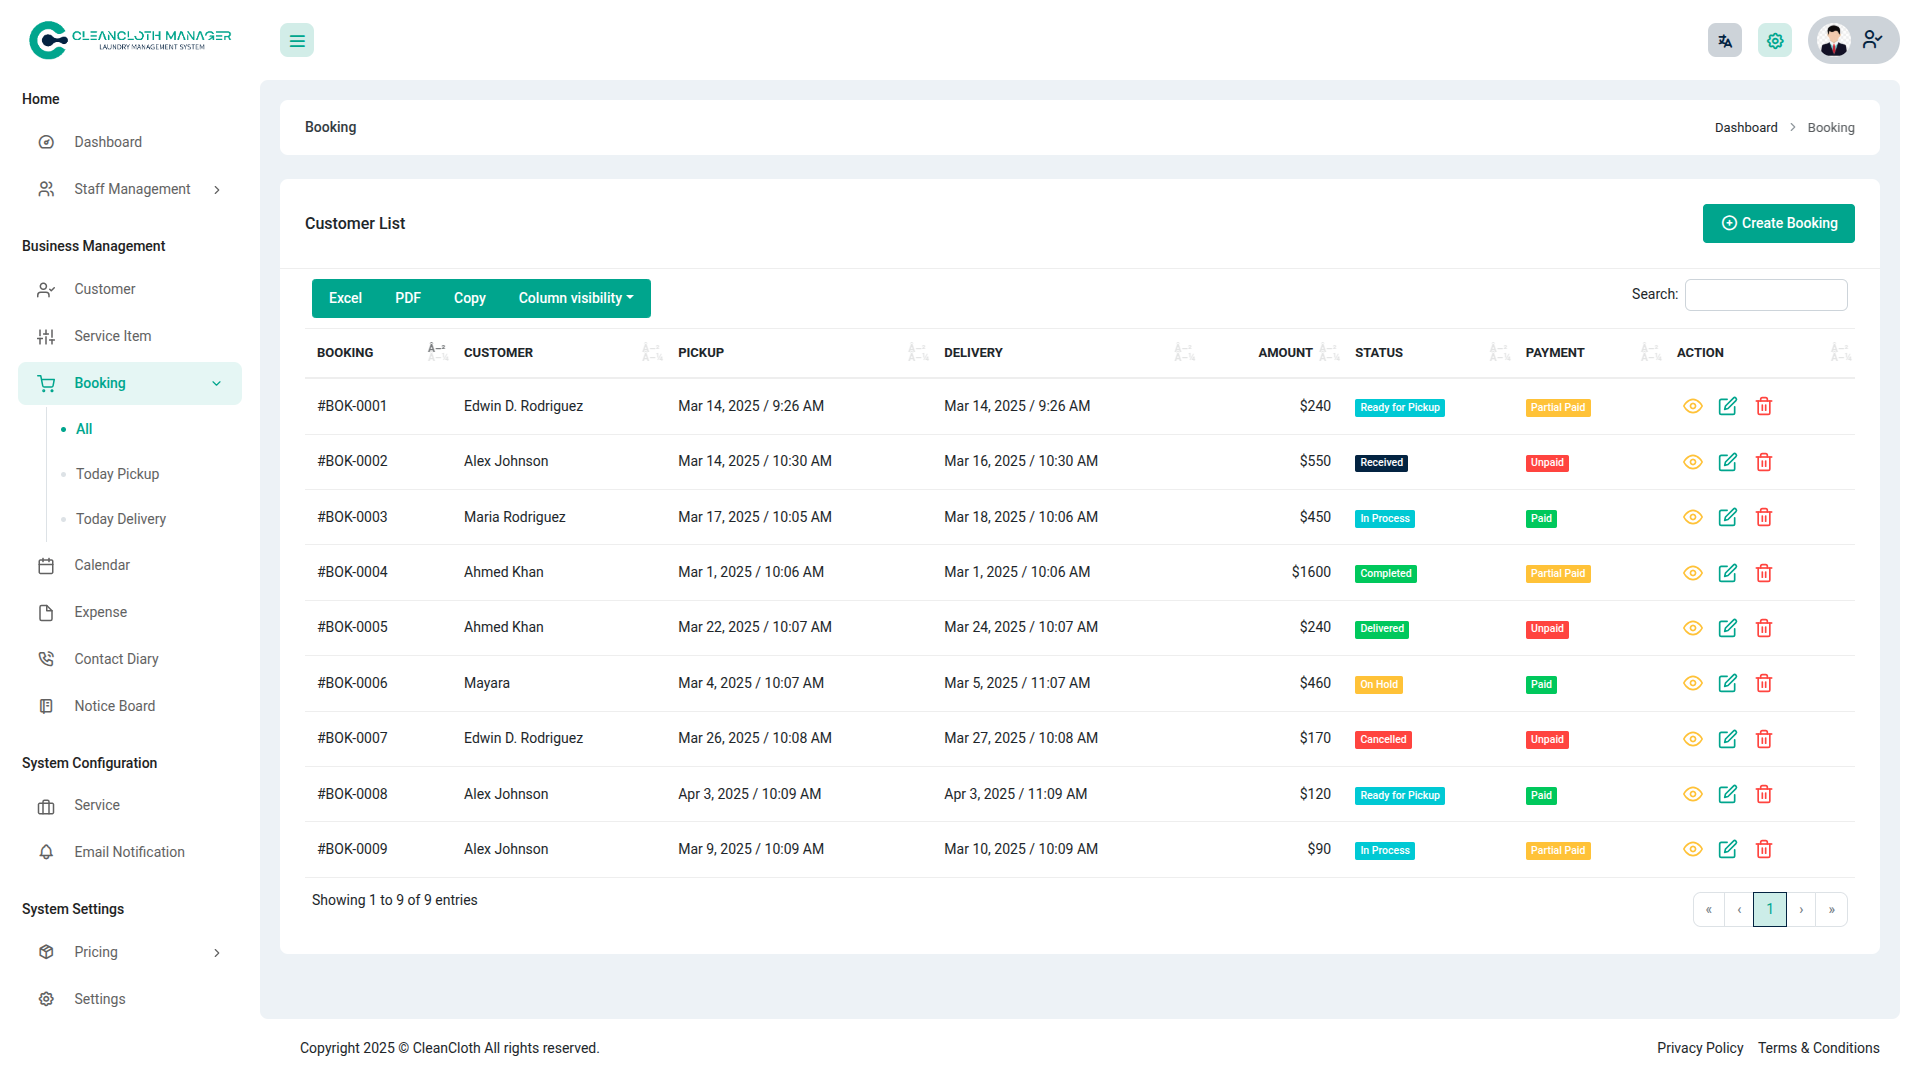1920x1080 pixels.
Task: Open Today Pickup submenu item
Action: coord(117,474)
